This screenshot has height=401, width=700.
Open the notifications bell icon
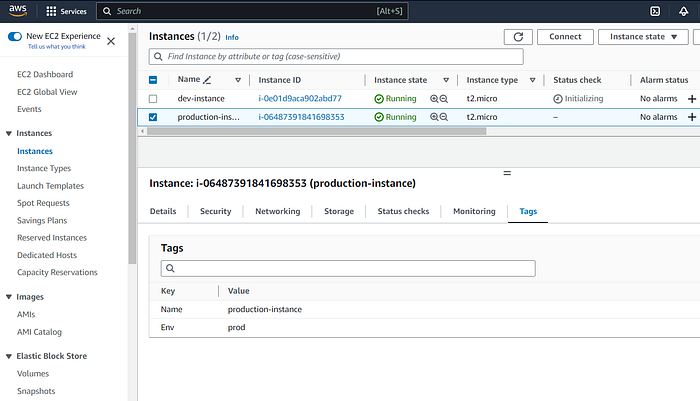tap(683, 11)
